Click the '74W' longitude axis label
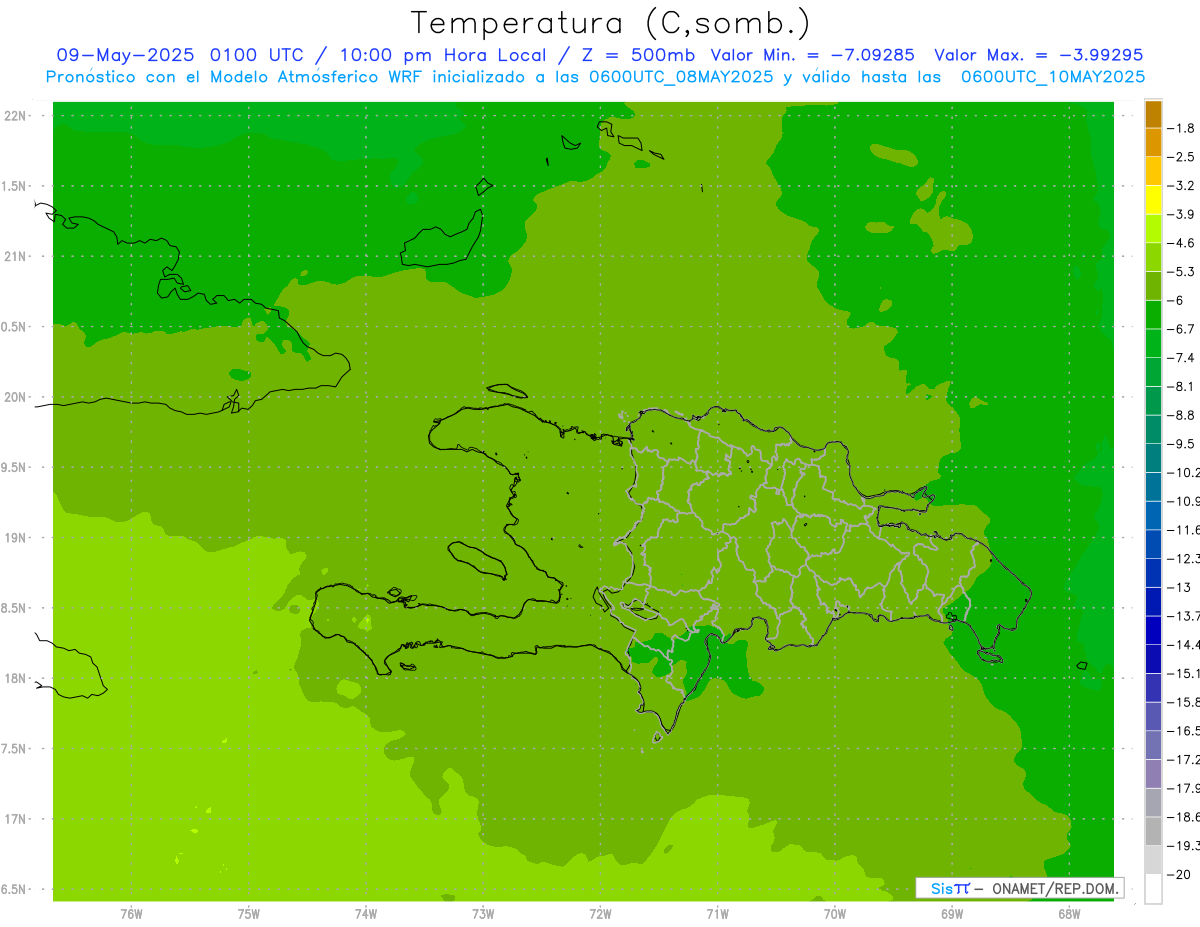 coord(366,914)
